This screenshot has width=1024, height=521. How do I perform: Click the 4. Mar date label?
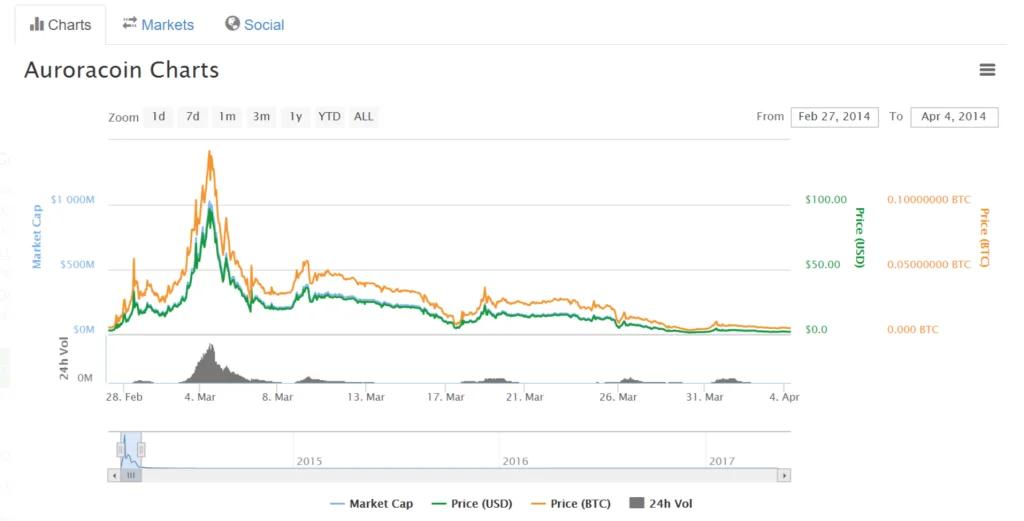pos(199,397)
